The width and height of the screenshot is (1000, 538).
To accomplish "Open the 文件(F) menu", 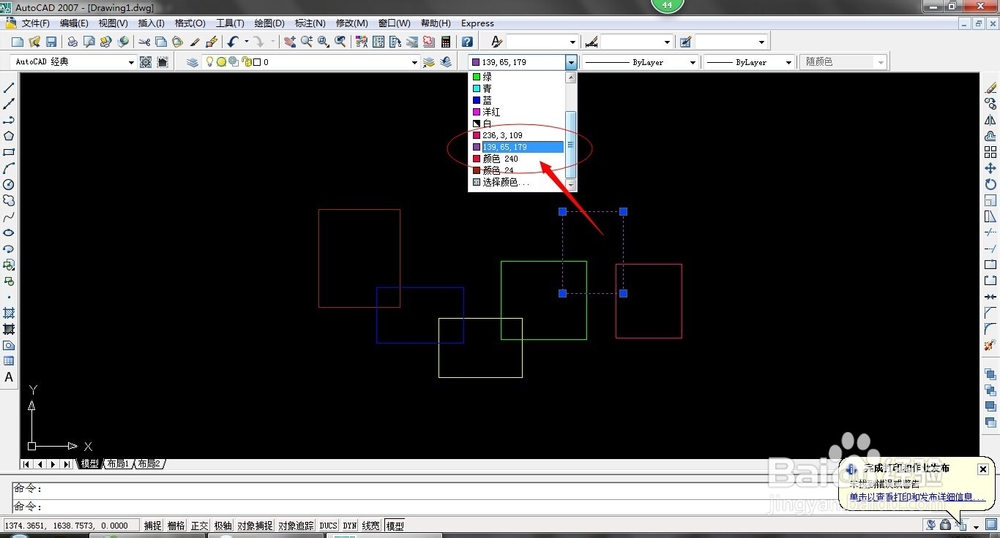I will click(35, 23).
